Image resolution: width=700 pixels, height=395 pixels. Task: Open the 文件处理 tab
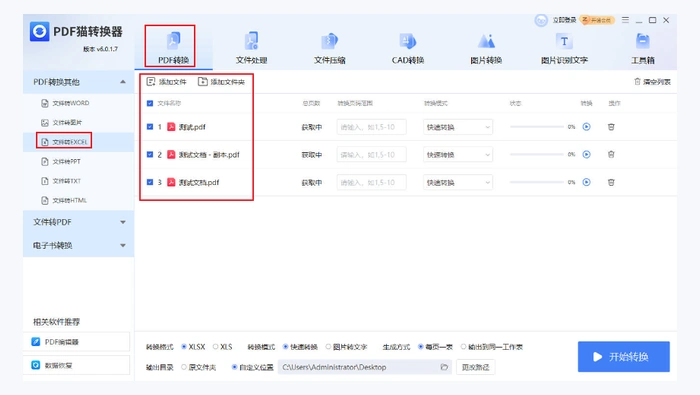click(251, 47)
